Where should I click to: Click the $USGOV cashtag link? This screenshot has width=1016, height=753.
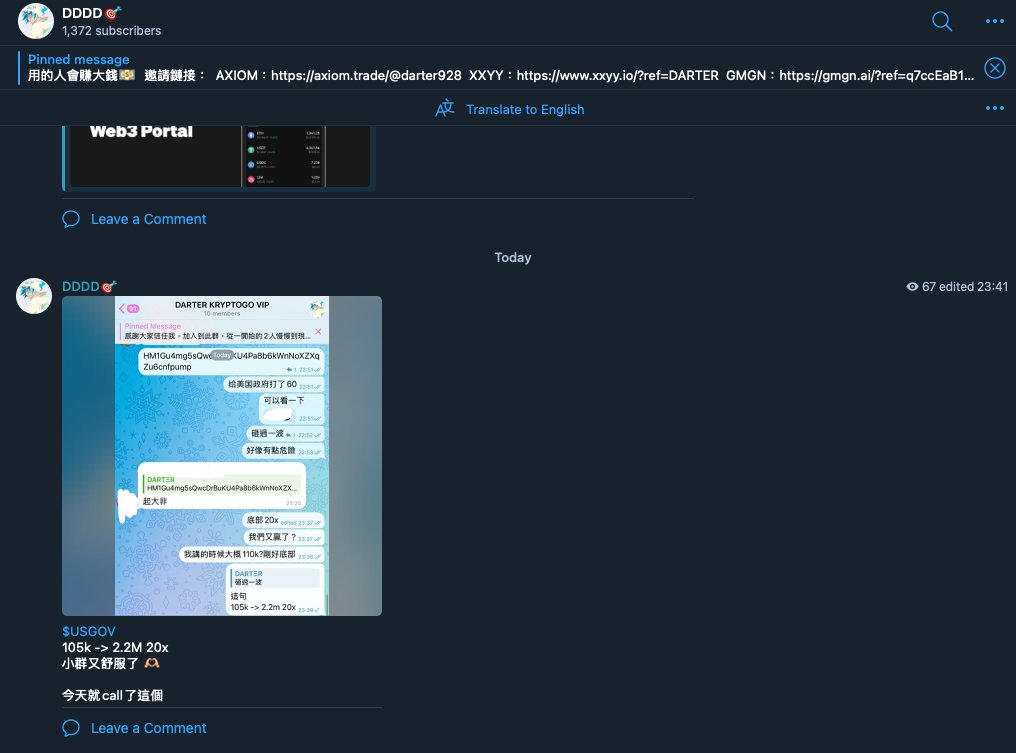pyautogui.click(x=89, y=631)
